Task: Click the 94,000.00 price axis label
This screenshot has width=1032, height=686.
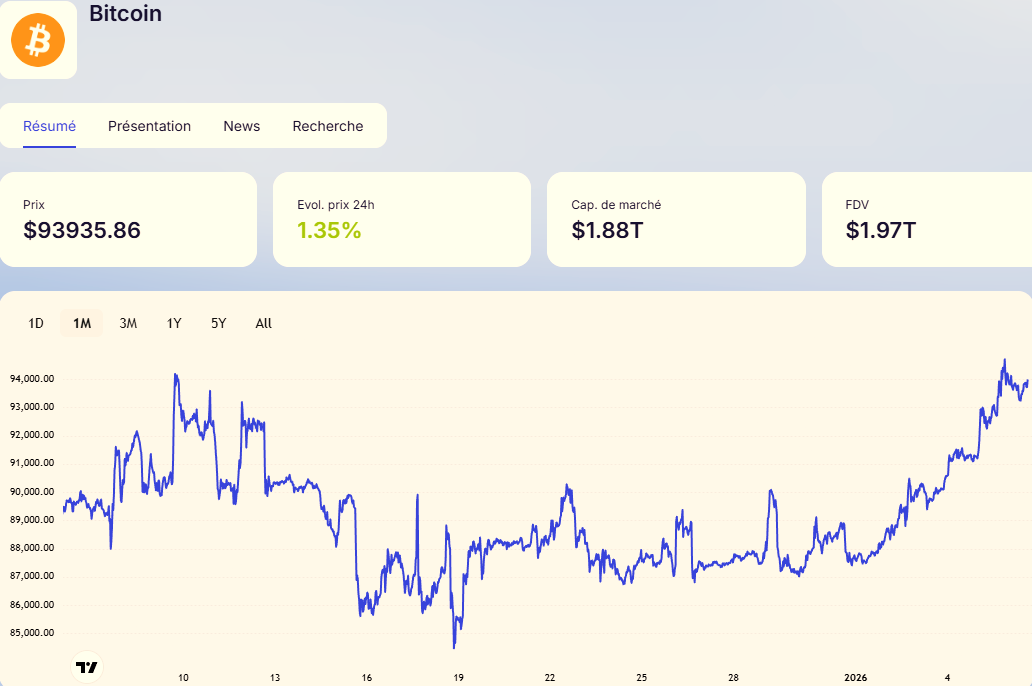Action: tap(31, 379)
